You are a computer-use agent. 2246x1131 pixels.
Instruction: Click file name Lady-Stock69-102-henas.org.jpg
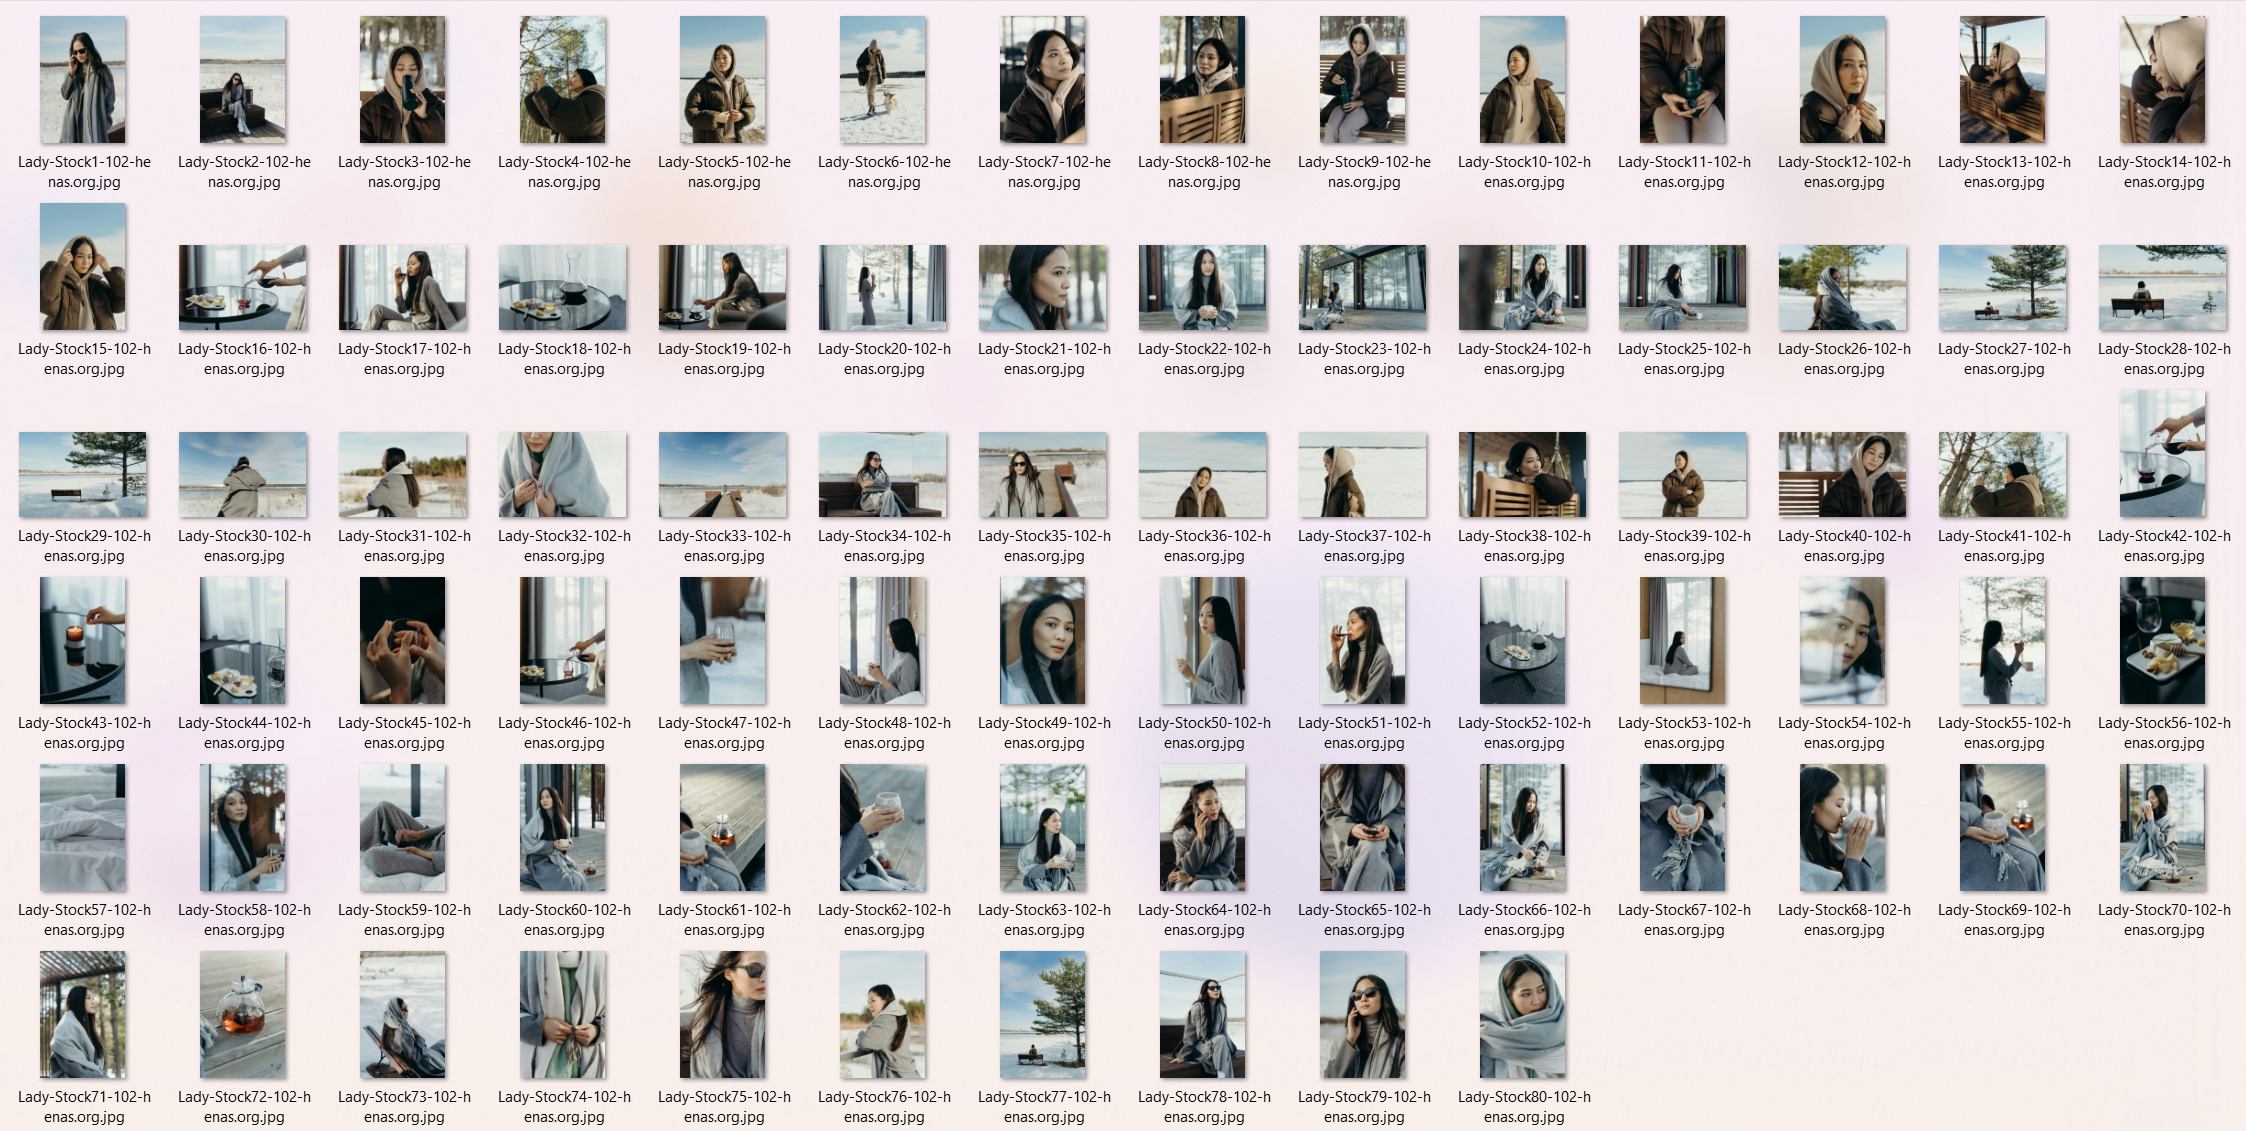[x=2004, y=920]
